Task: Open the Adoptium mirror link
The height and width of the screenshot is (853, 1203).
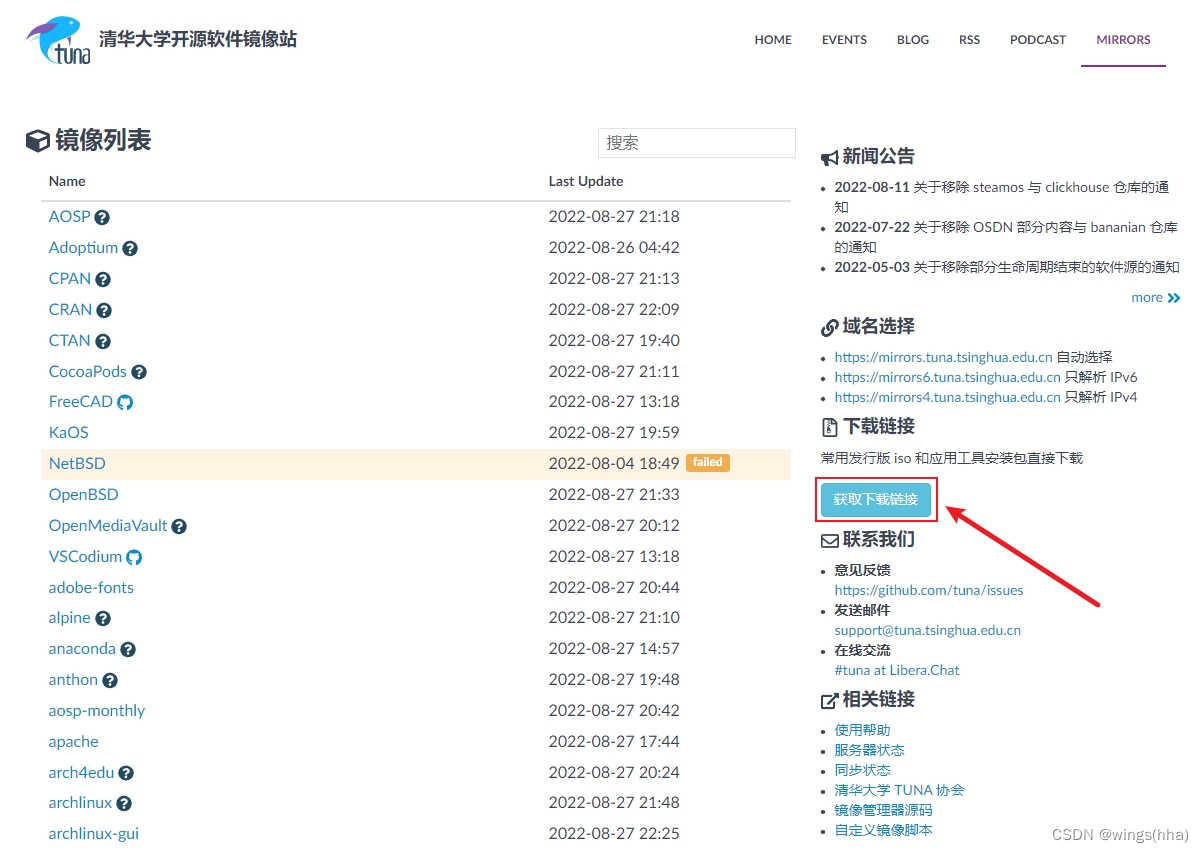Action: 83,248
